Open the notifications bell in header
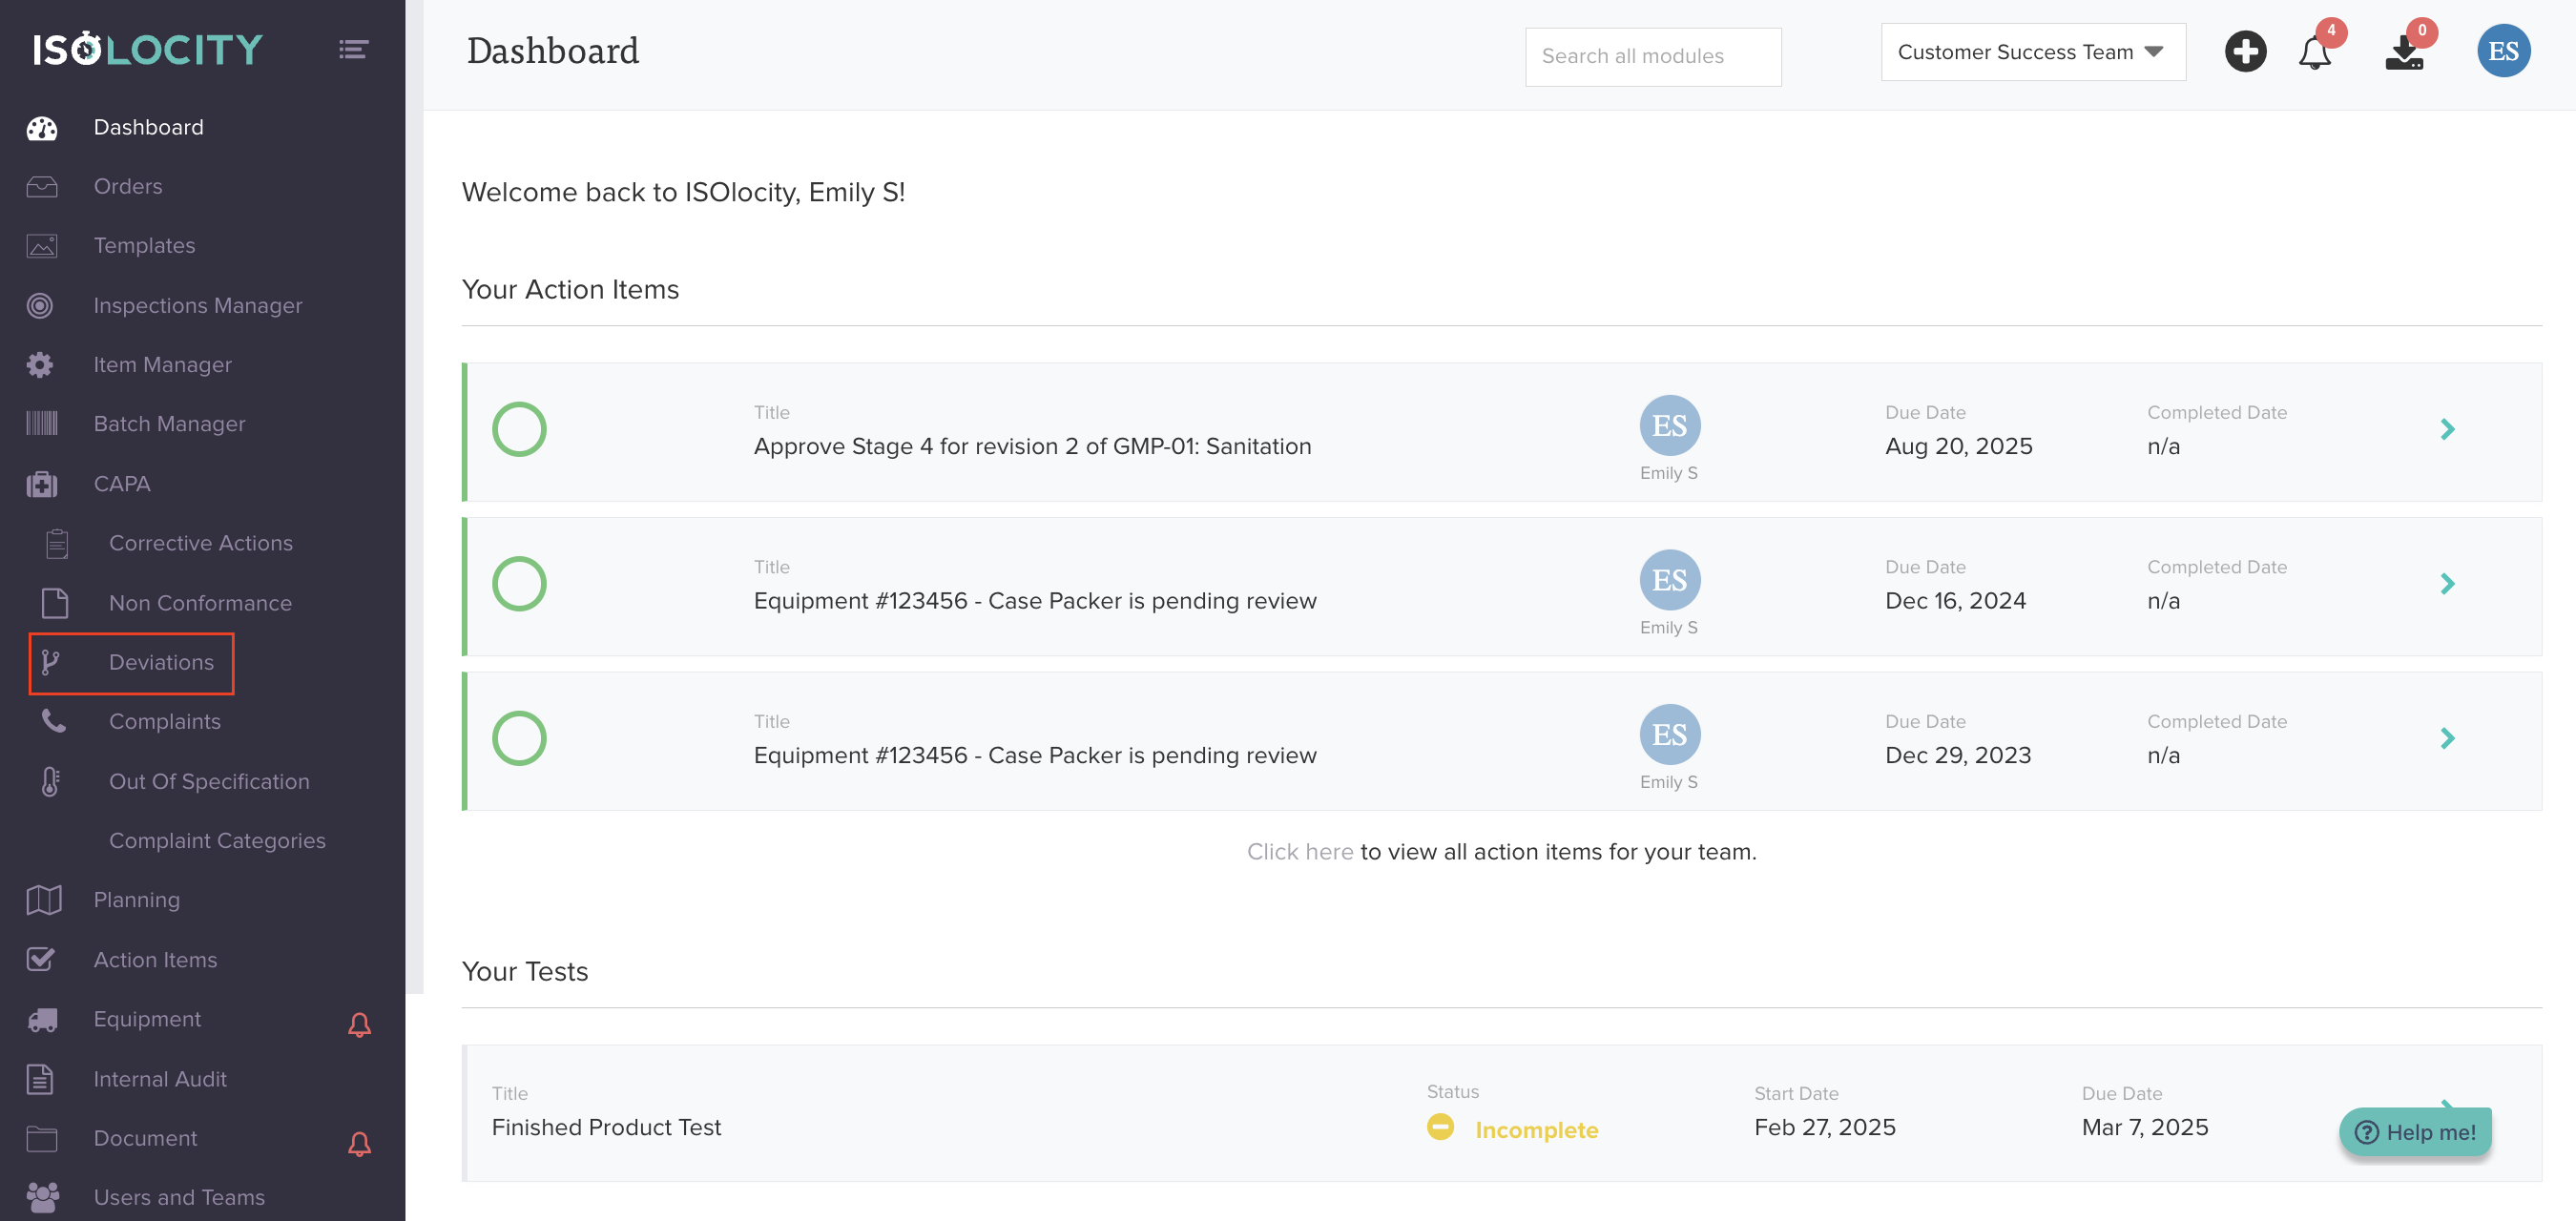The width and height of the screenshot is (2576, 1221). point(2314,52)
